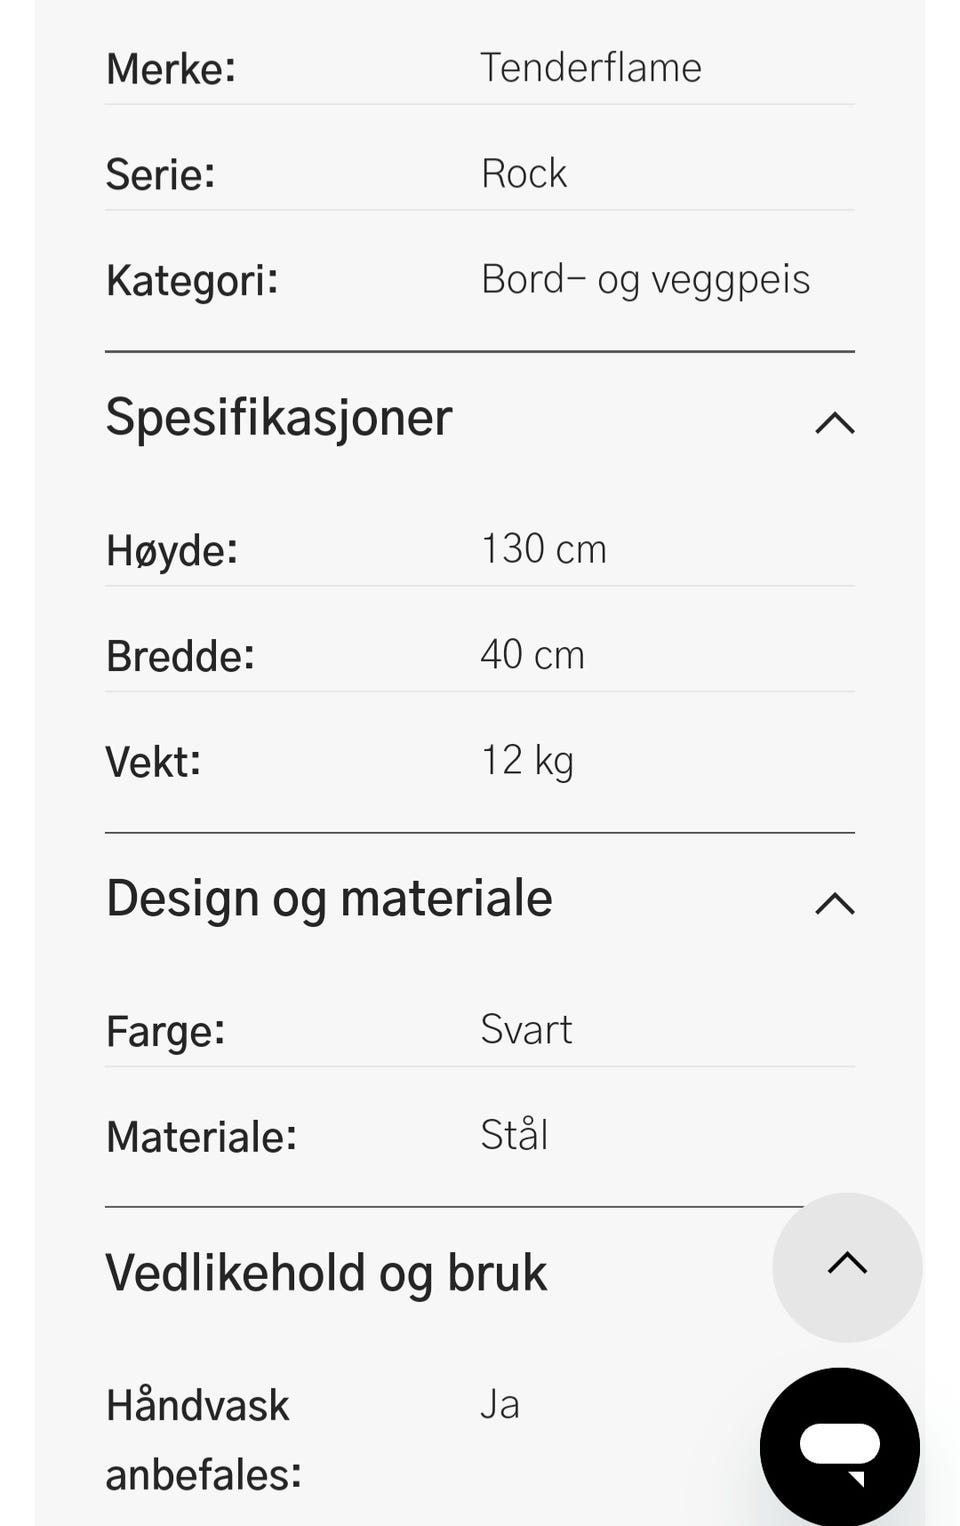Click the Merke label

(x=170, y=69)
